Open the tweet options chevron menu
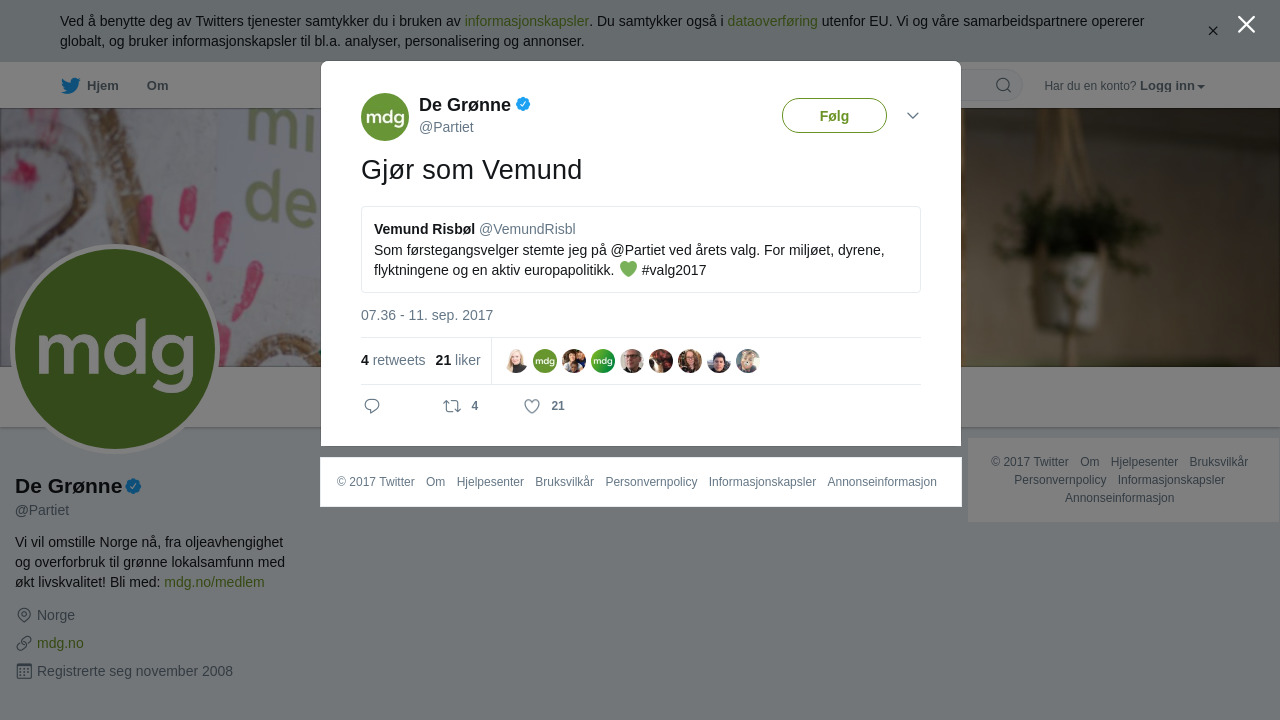Viewport: 1280px width, 720px height. pos(913,116)
